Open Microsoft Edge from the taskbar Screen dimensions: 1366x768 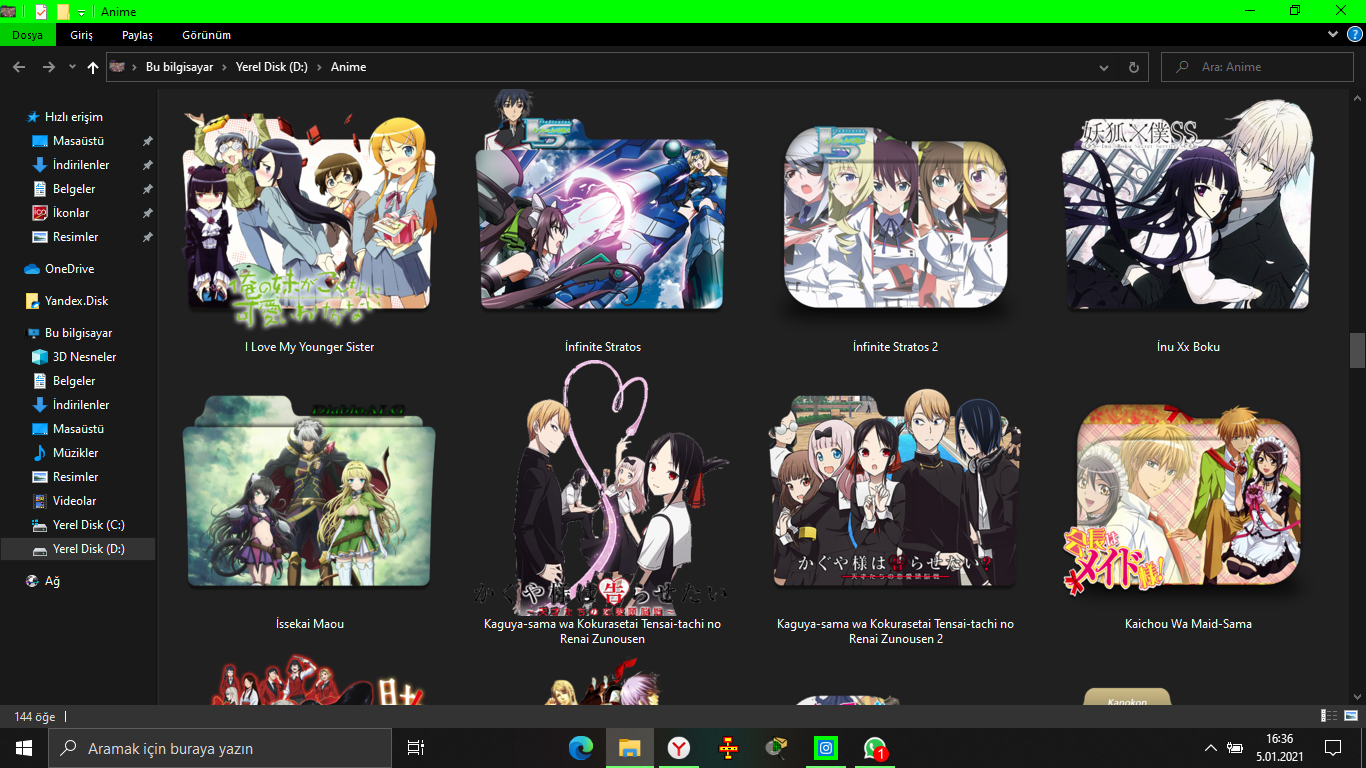(581, 747)
